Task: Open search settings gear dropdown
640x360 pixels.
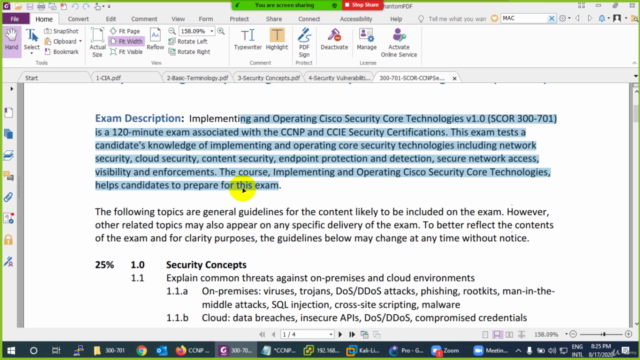Action: (x=564, y=18)
